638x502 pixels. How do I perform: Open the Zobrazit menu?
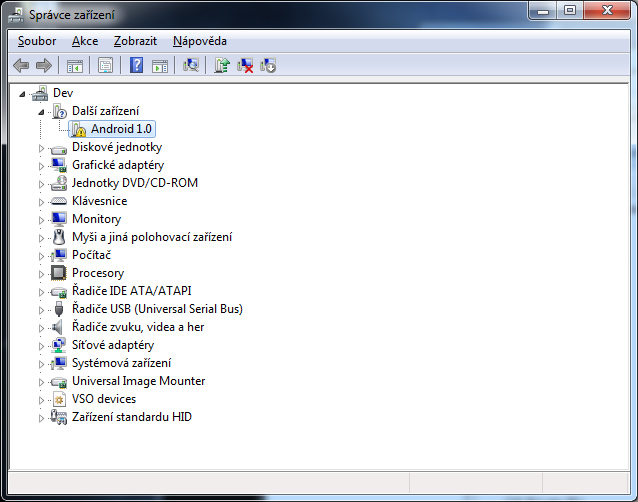coord(135,41)
